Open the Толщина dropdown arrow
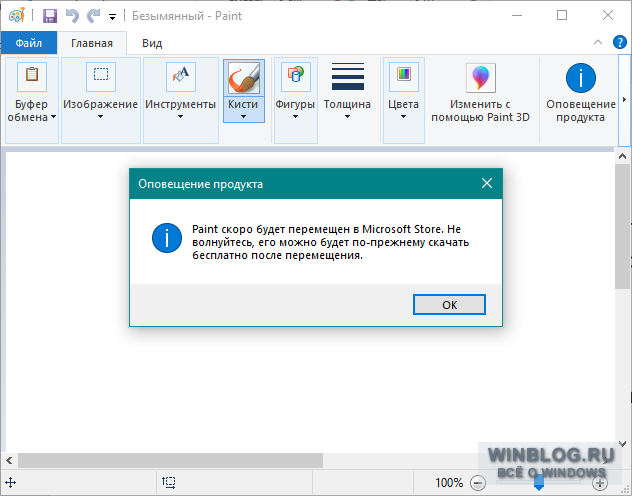Screen dimensions: 632x496 [x=347, y=117]
